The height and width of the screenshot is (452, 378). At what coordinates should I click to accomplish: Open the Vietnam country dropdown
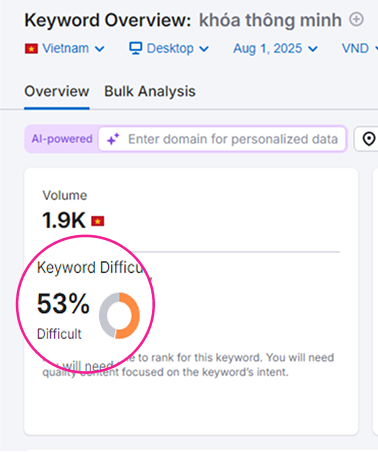65,49
